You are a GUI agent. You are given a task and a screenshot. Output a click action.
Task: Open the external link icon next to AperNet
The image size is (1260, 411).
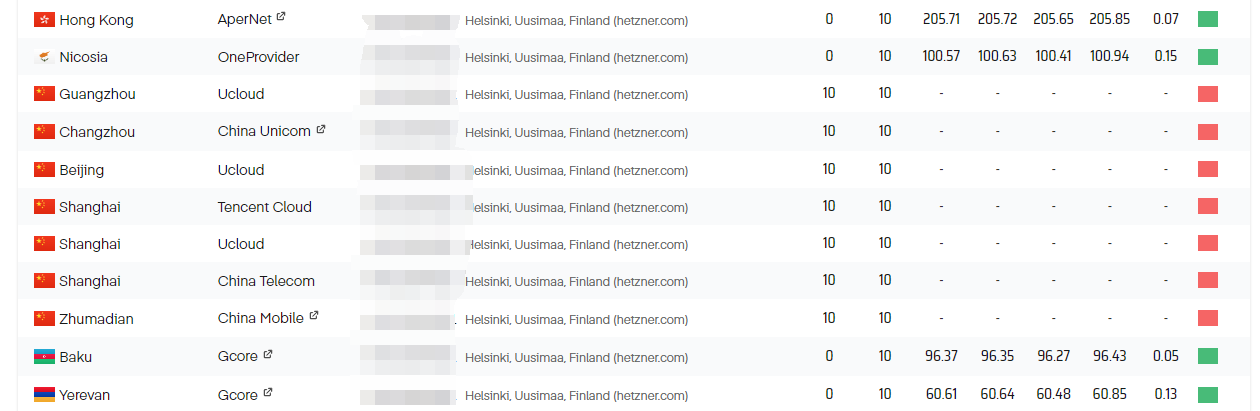tap(281, 17)
